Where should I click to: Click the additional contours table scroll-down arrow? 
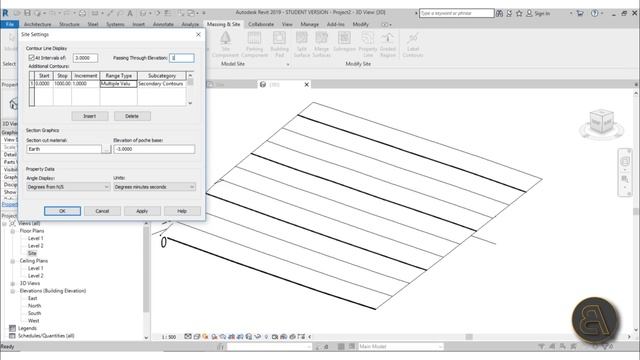coord(190,103)
